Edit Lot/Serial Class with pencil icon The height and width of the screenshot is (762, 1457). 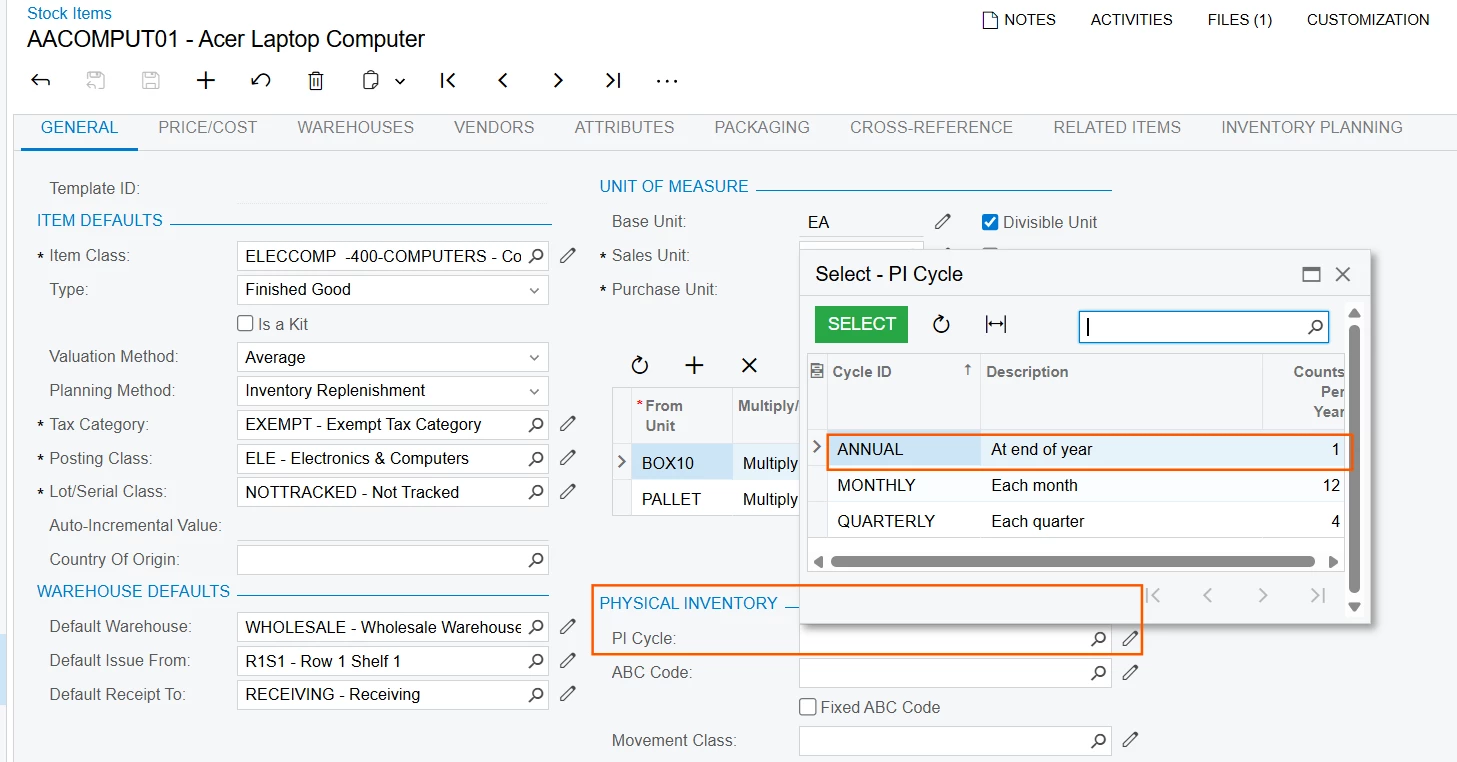tap(568, 492)
